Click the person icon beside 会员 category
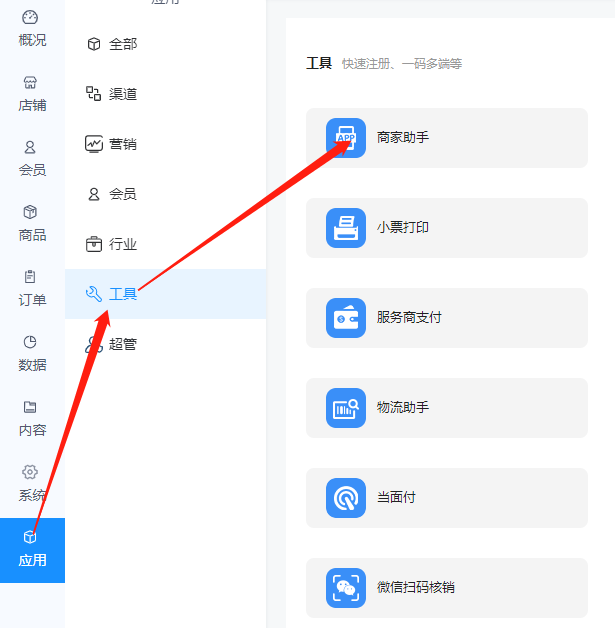 pyautogui.click(x=94, y=194)
